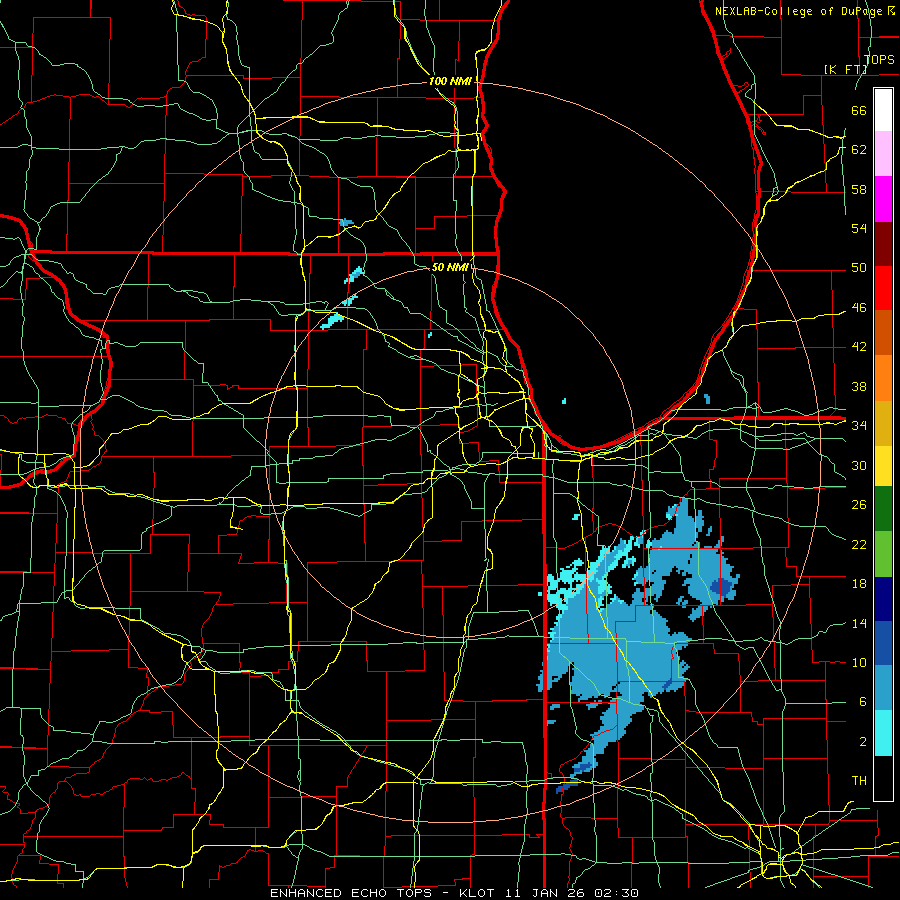Image resolution: width=900 pixels, height=900 pixels.
Task: Click the legend value "6"
Action: coord(863,702)
